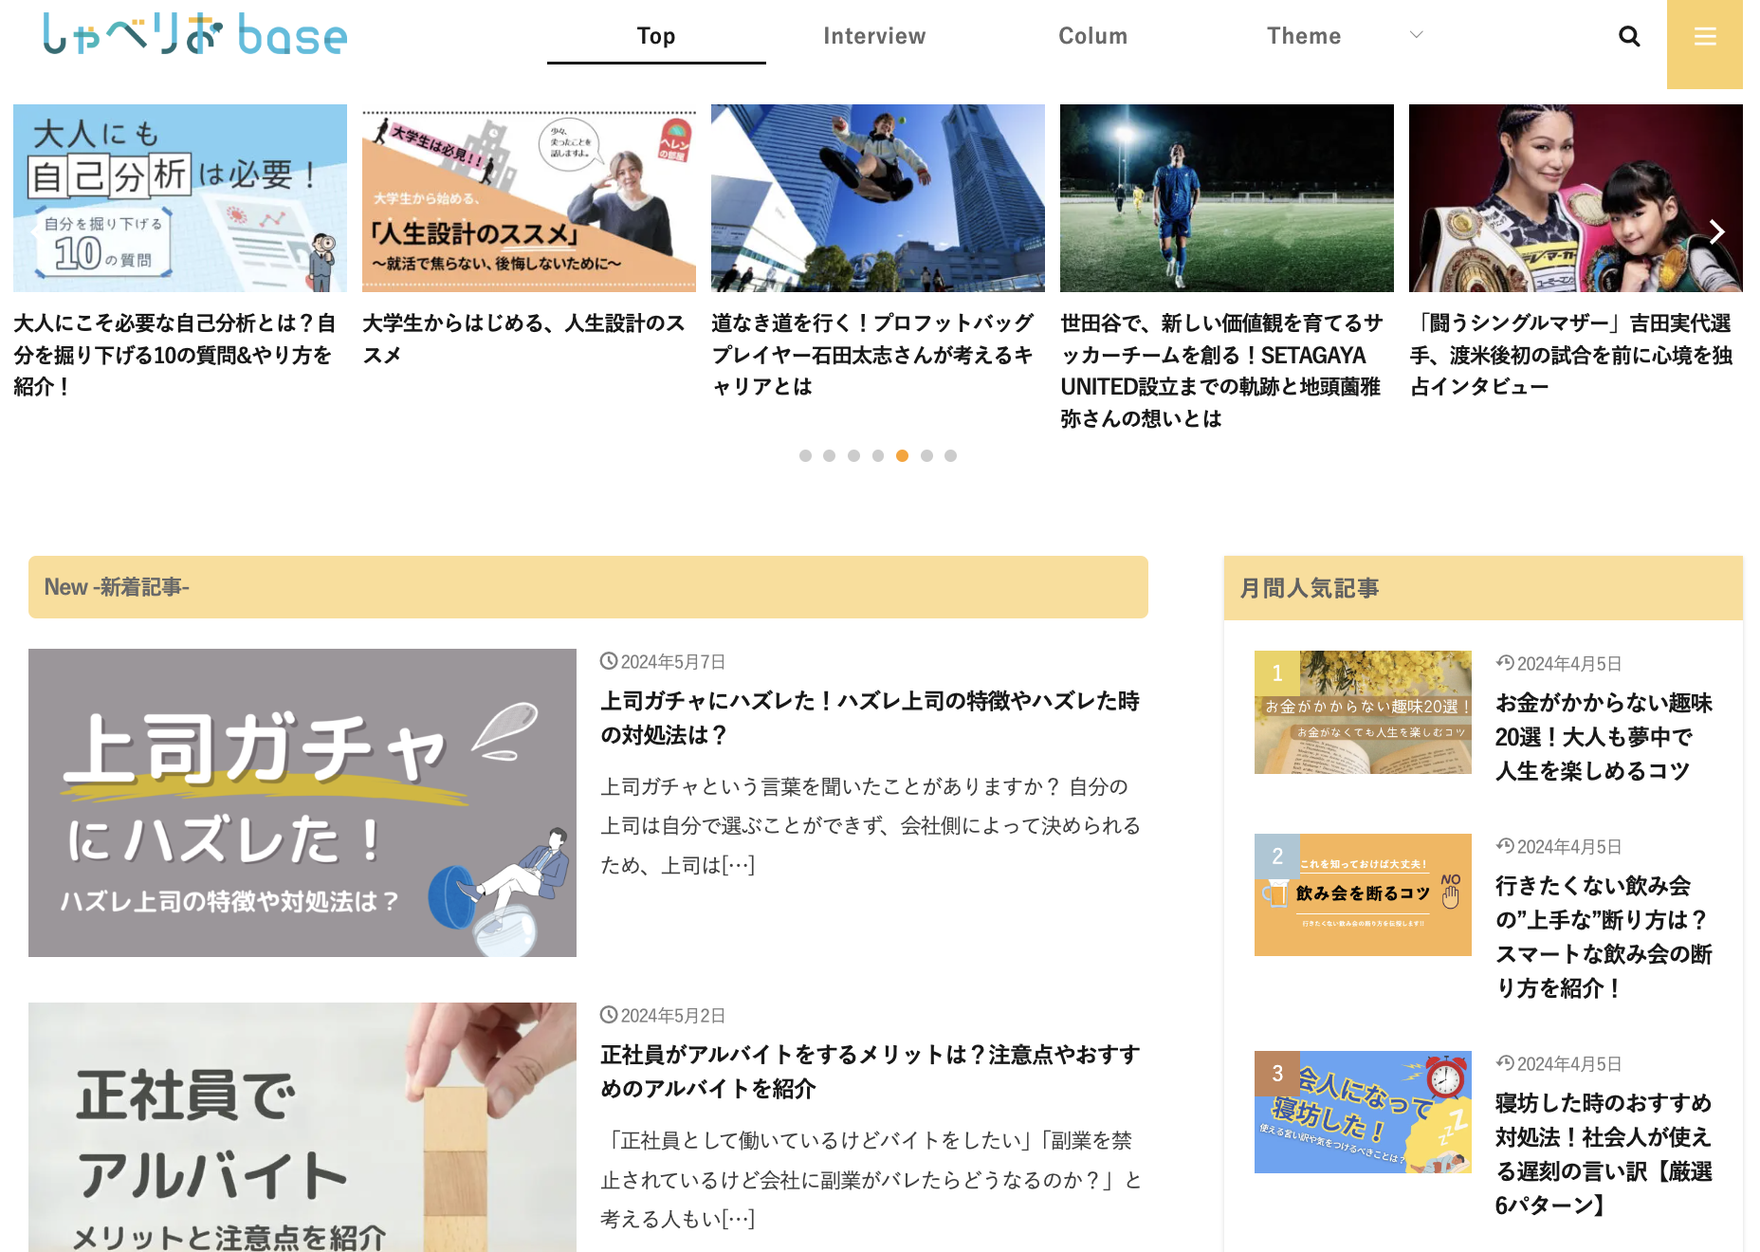
Task: Open 上司ガチャにハズレた article title link
Action: coord(869,717)
